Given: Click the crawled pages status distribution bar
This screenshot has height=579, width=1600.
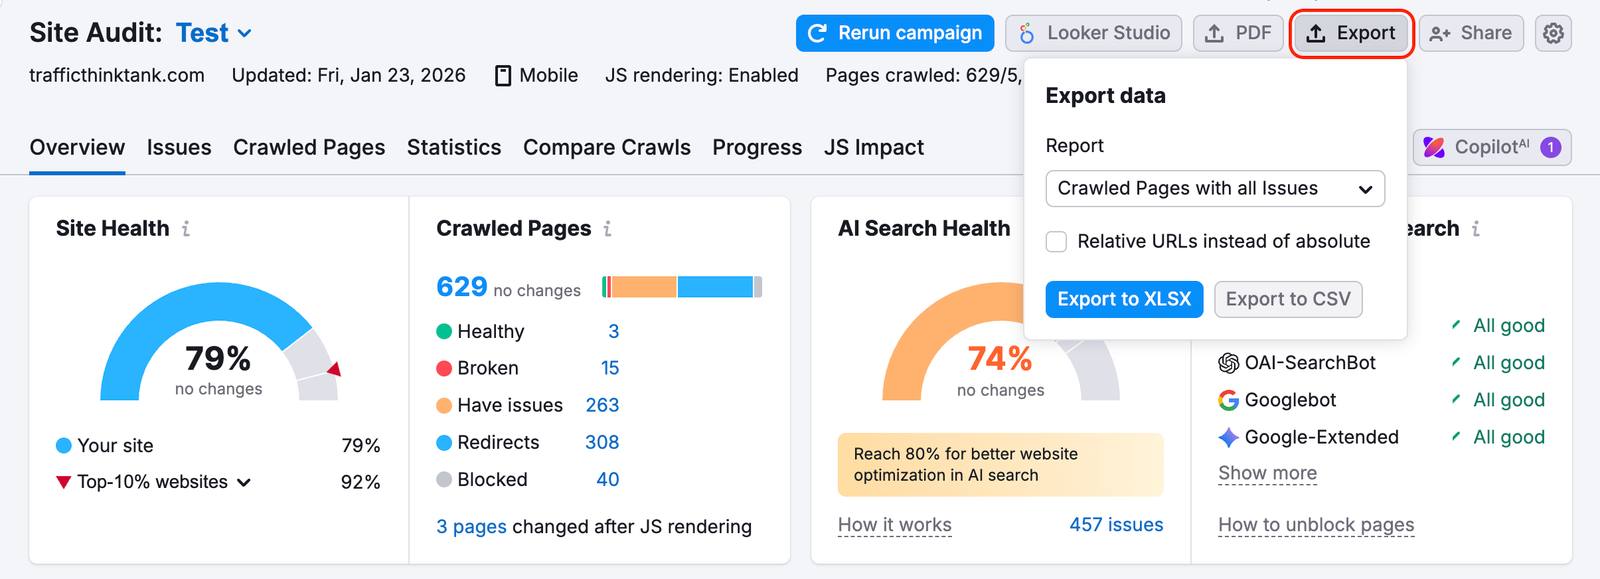Looking at the screenshot, I should (x=679, y=286).
